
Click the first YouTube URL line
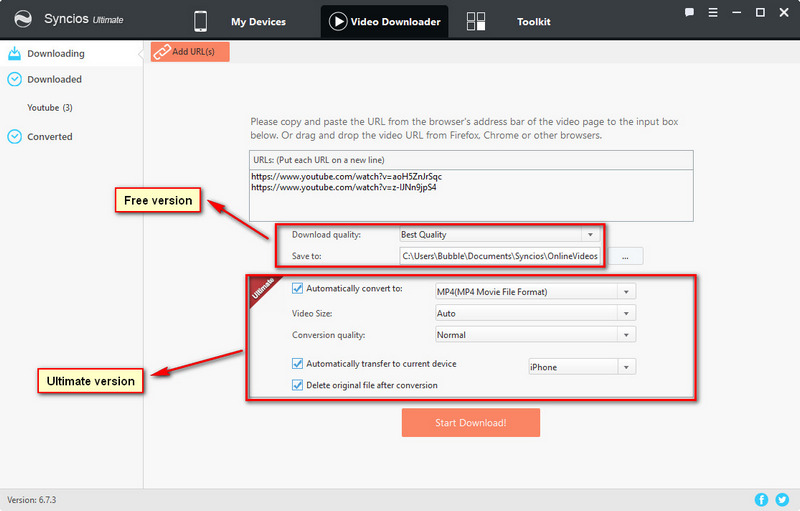point(346,176)
